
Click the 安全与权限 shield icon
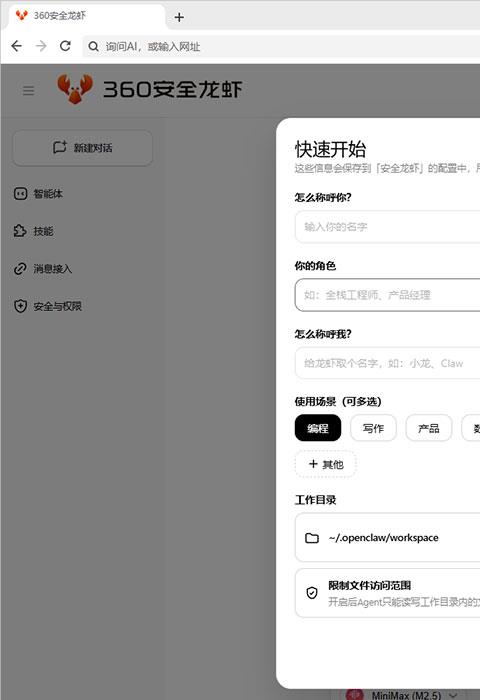point(21,306)
